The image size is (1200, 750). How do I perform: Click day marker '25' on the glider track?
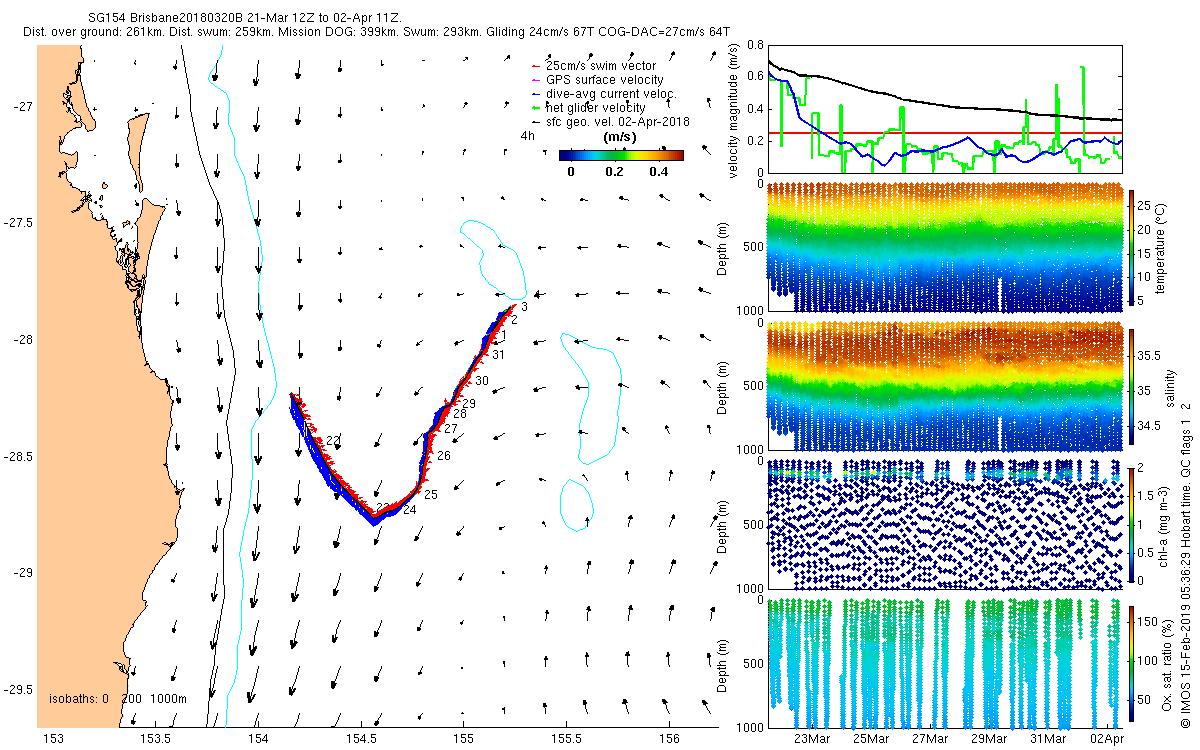431,494
